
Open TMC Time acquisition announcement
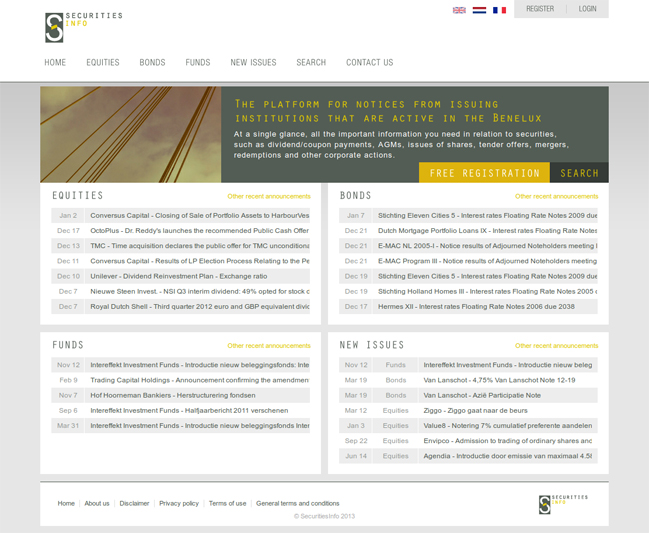click(180, 246)
